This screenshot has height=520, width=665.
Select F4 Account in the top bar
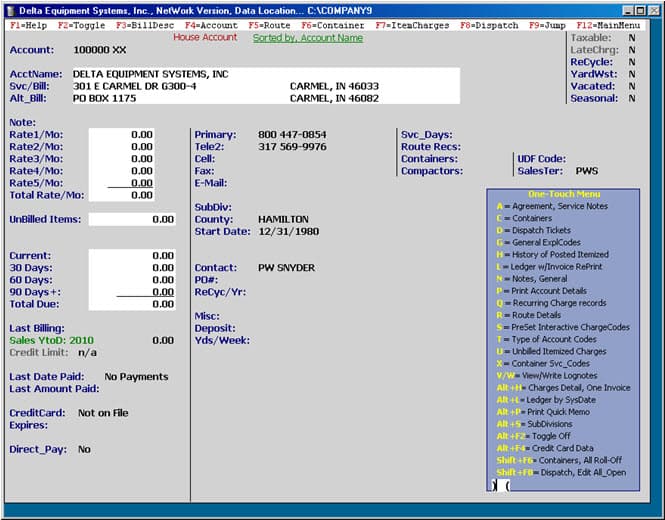(210, 24)
